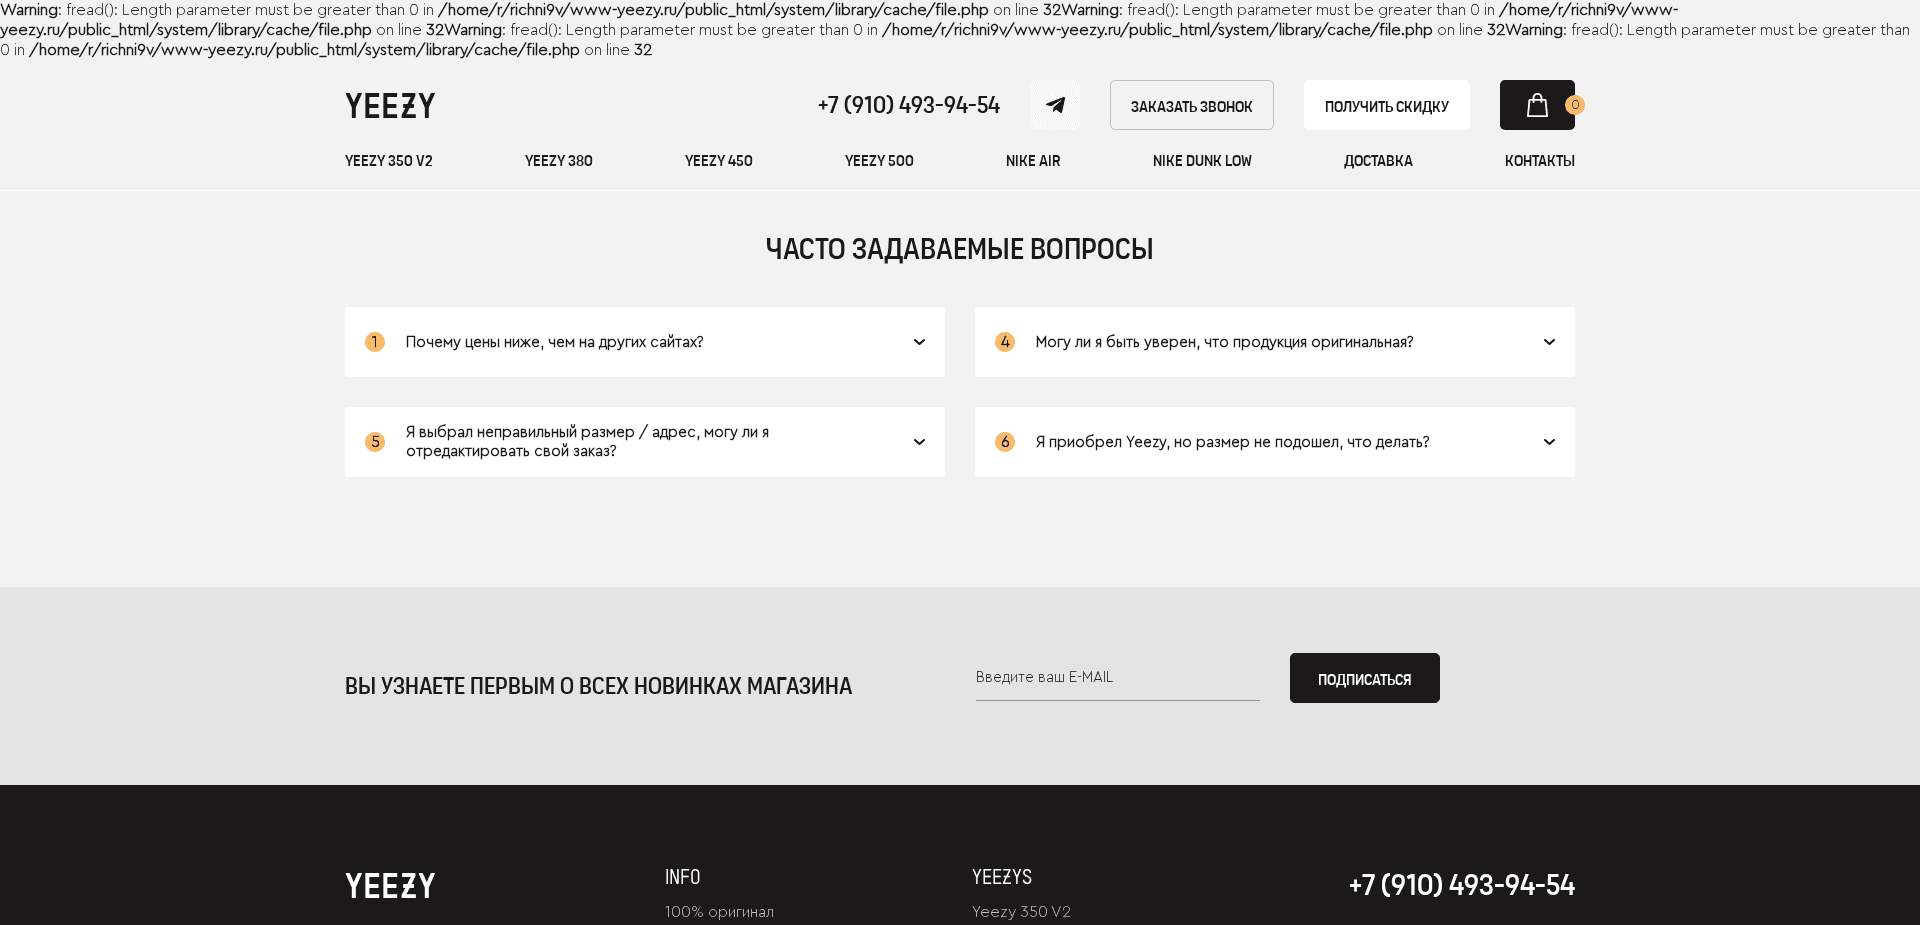The height and width of the screenshot is (925, 1920).
Task: Click the email input field
Action: [x=1117, y=677]
